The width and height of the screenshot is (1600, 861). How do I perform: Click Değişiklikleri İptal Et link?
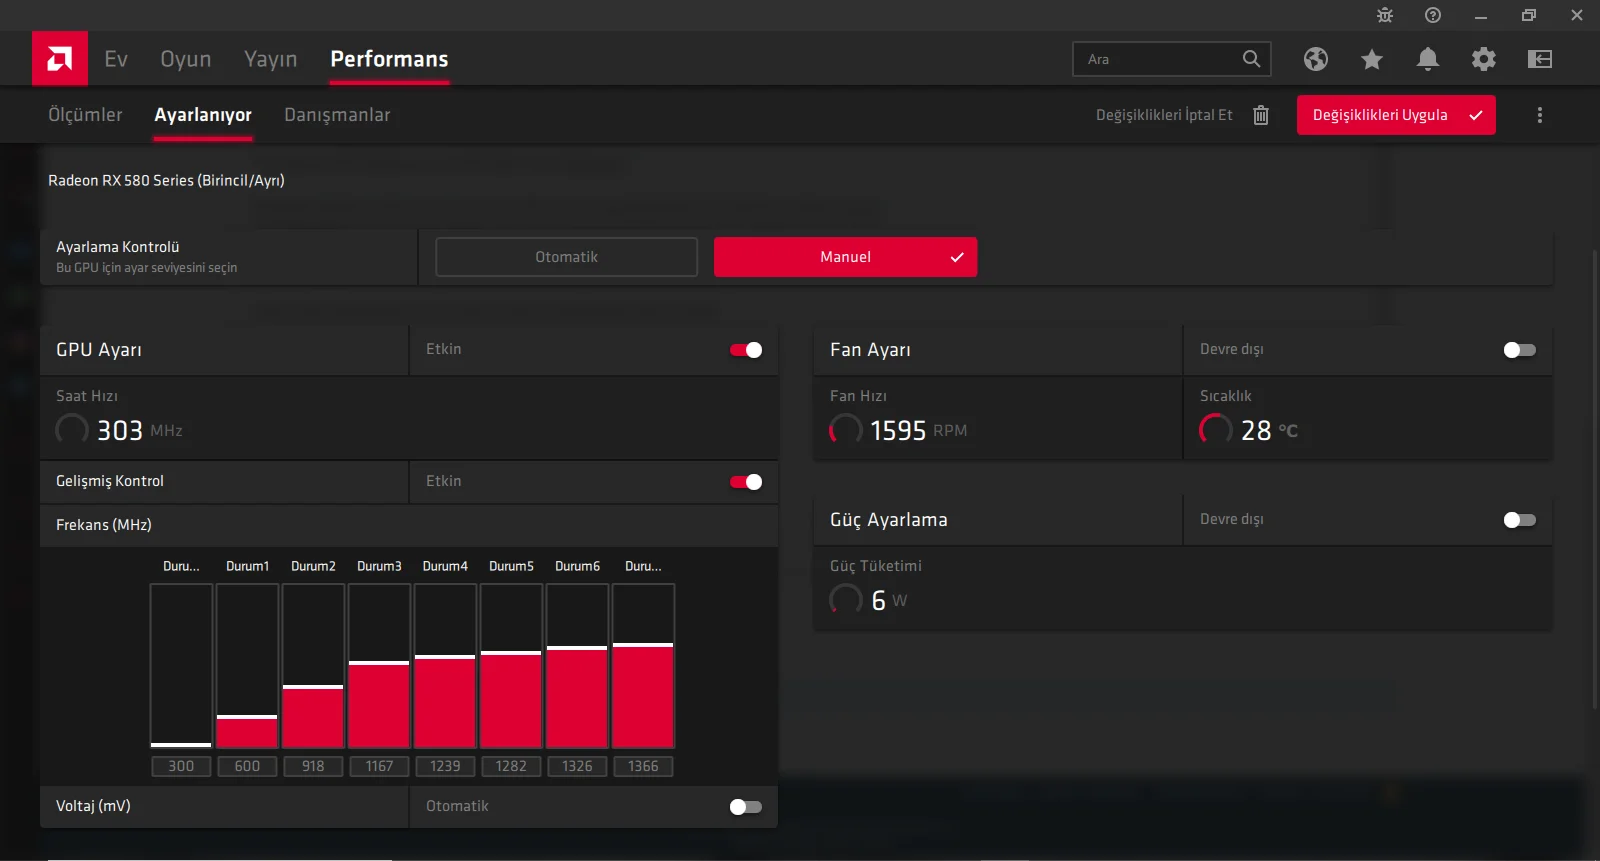point(1164,115)
